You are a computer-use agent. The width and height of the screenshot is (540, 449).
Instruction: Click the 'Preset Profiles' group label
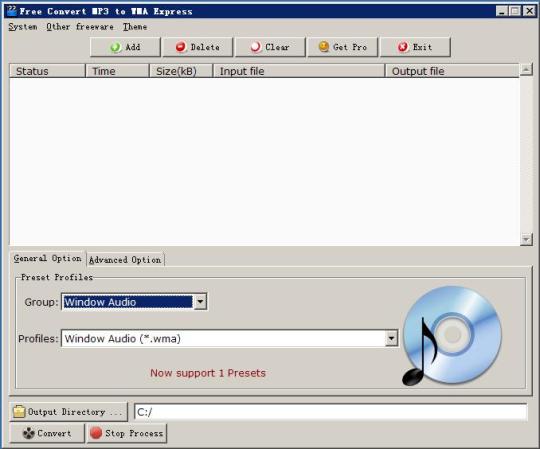[x=57, y=277]
